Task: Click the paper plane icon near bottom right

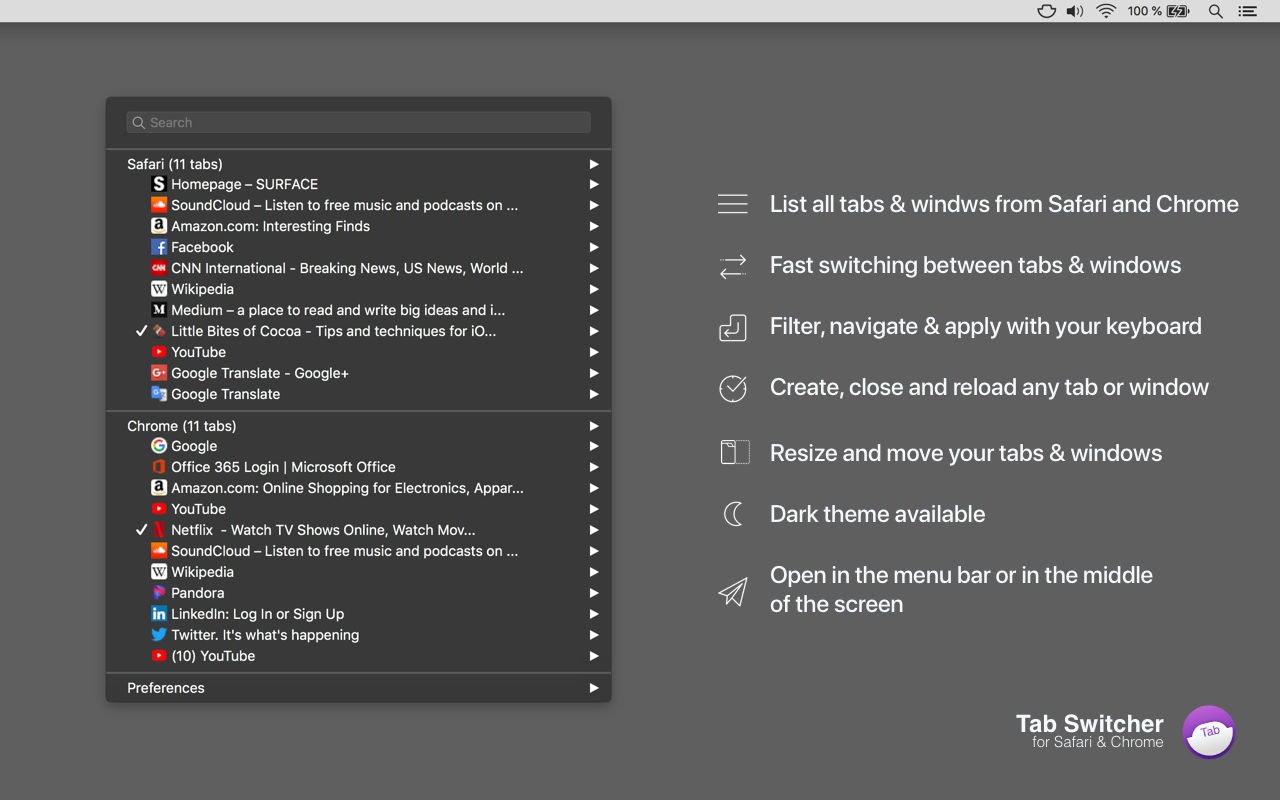Action: [x=733, y=590]
